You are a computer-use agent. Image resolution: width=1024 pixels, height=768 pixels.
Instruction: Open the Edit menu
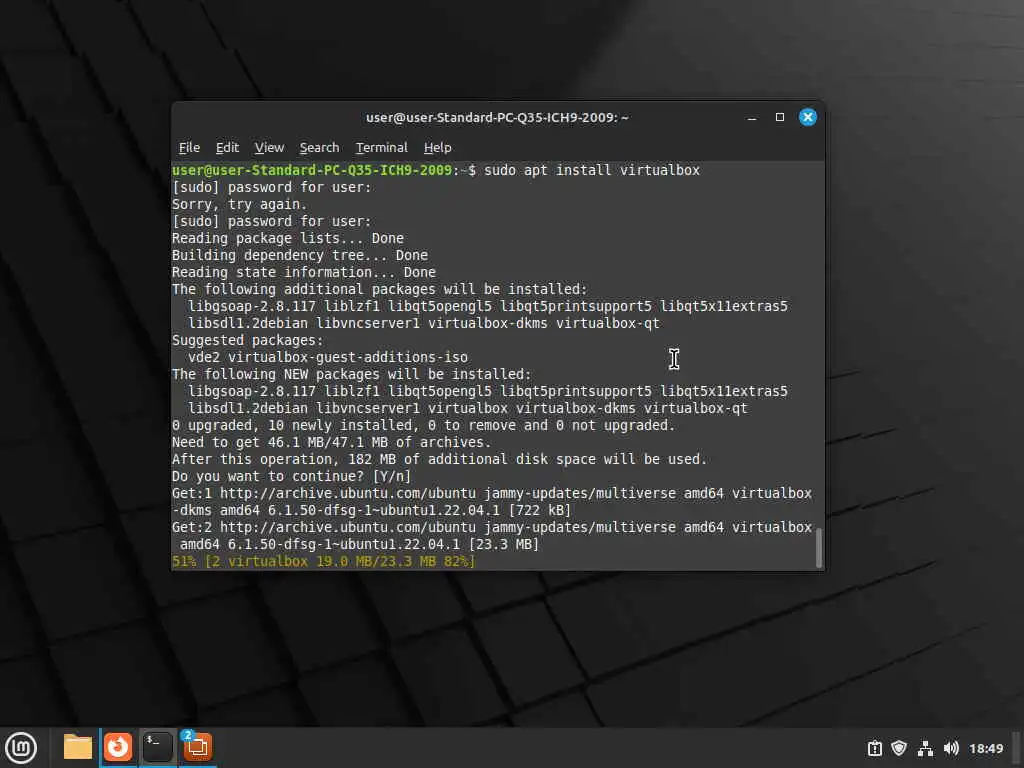(227, 148)
